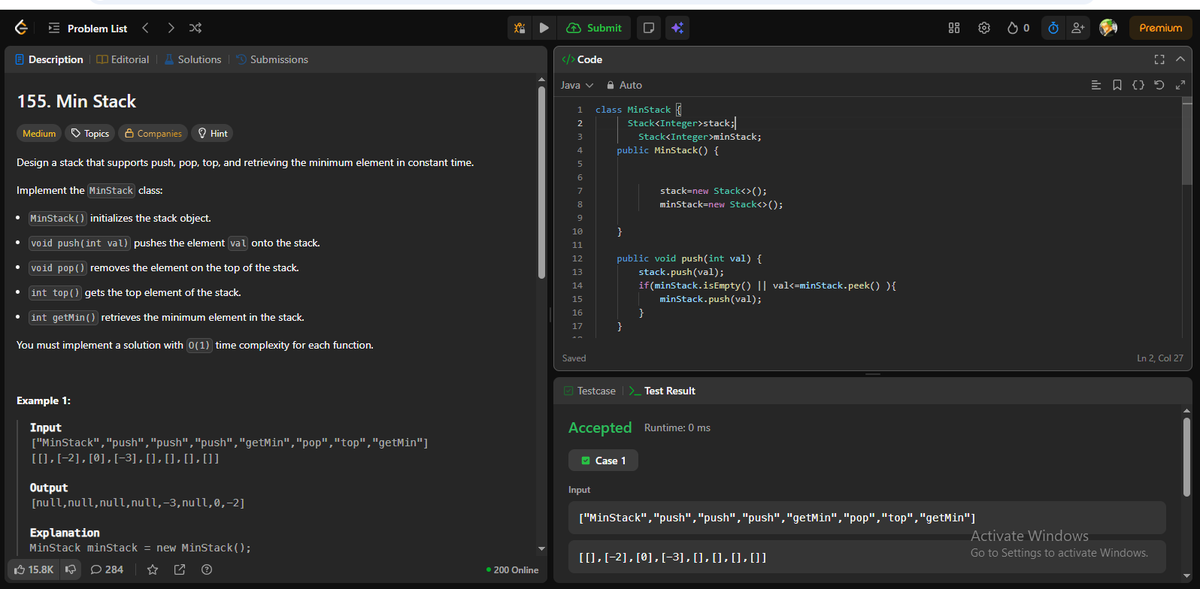Click the Saved status label
Image resolution: width=1200 pixels, height=589 pixels.
point(575,358)
